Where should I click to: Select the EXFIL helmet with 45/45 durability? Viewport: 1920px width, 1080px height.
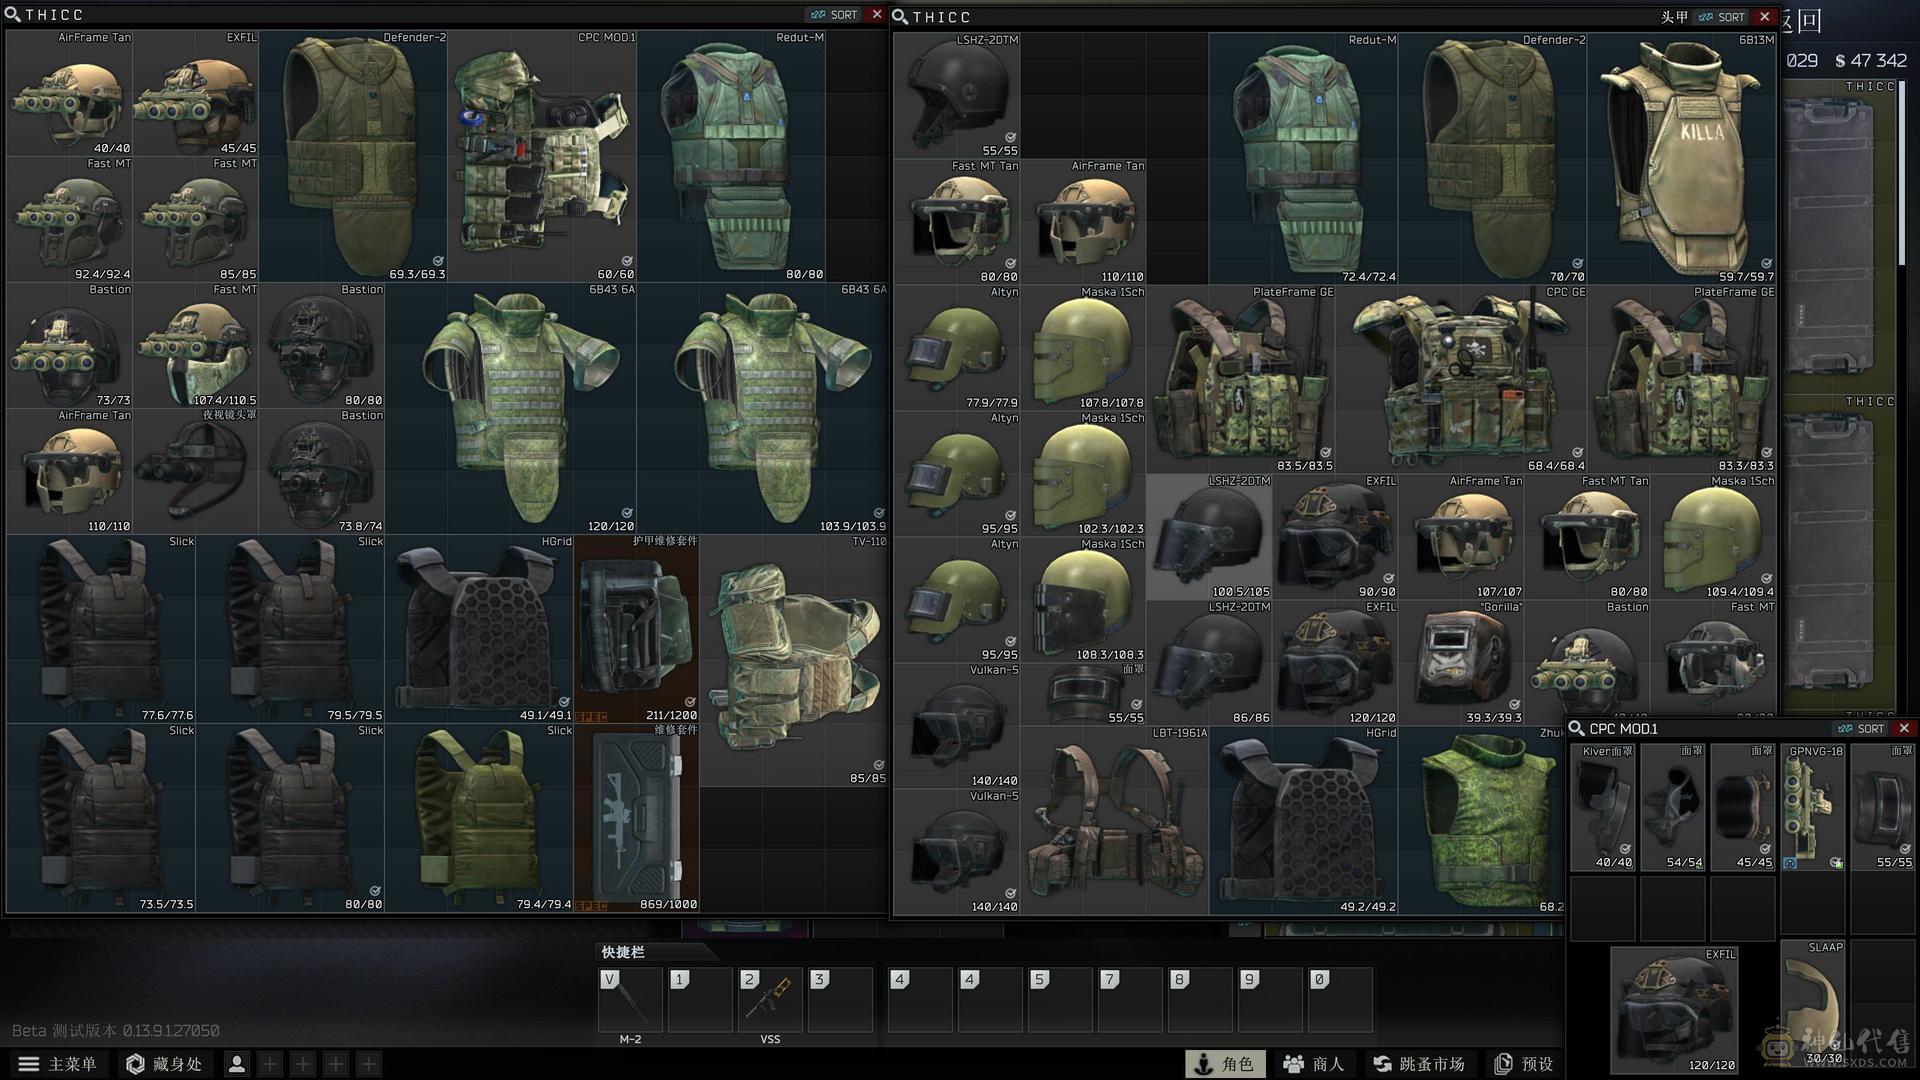(196, 93)
